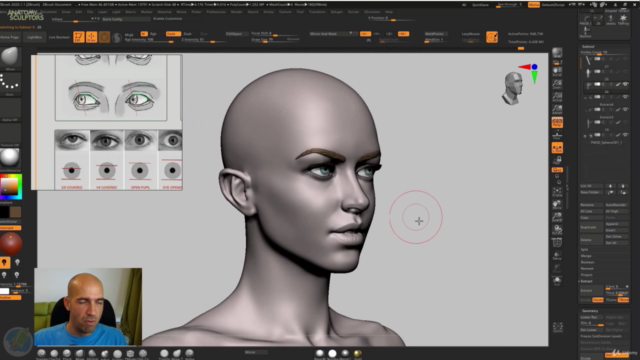This screenshot has height=360, width=640.
Task: Open the white material sphere selector
Action: [10, 158]
